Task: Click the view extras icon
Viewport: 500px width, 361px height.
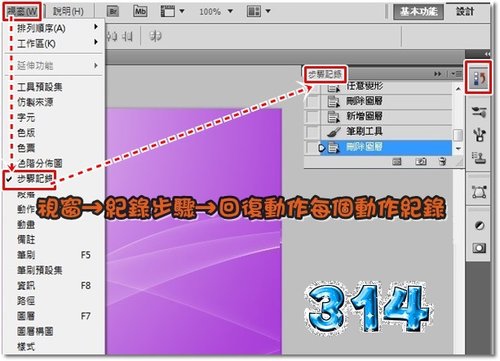Action: [168, 12]
